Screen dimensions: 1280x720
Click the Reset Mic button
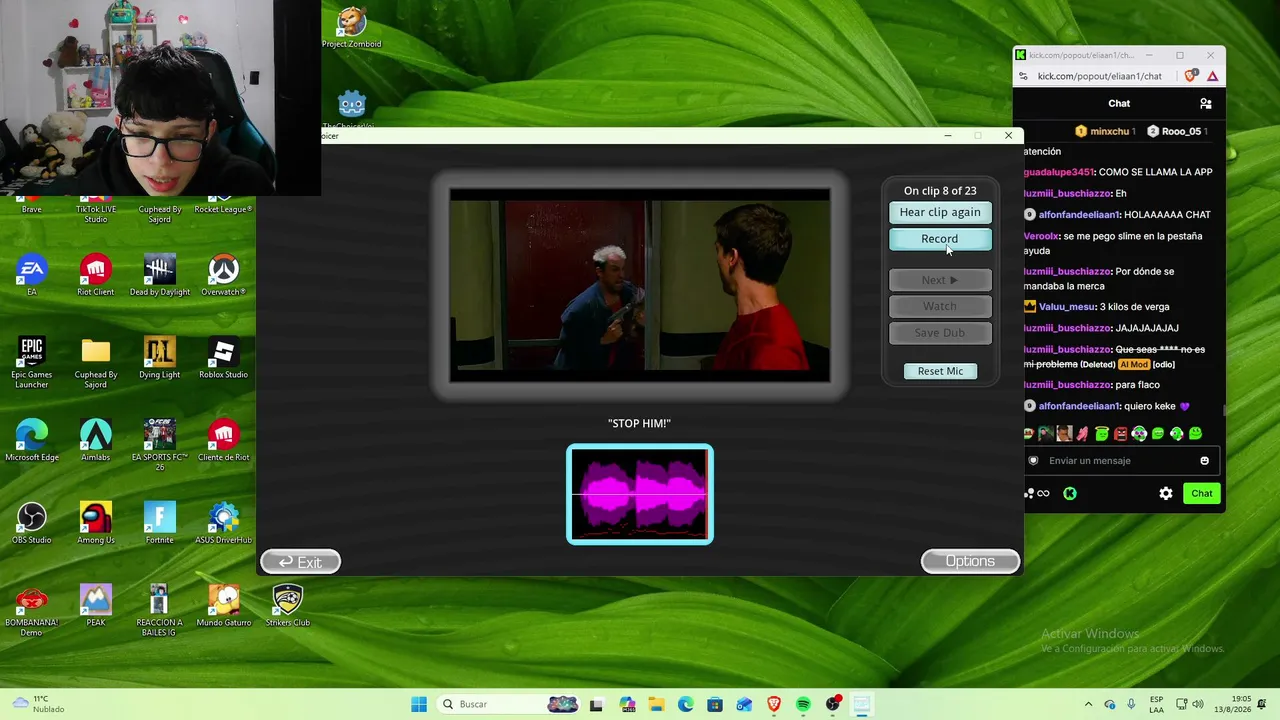tap(940, 371)
